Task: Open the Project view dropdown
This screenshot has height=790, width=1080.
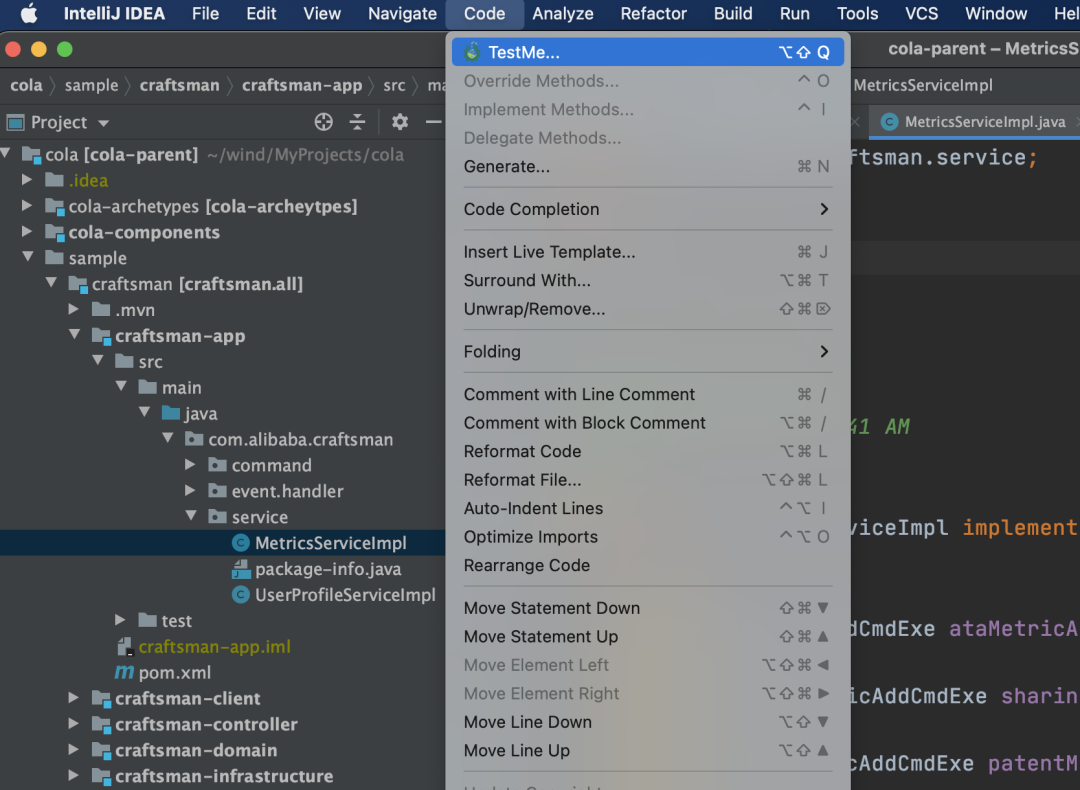Action: click(x=103, y=123)
